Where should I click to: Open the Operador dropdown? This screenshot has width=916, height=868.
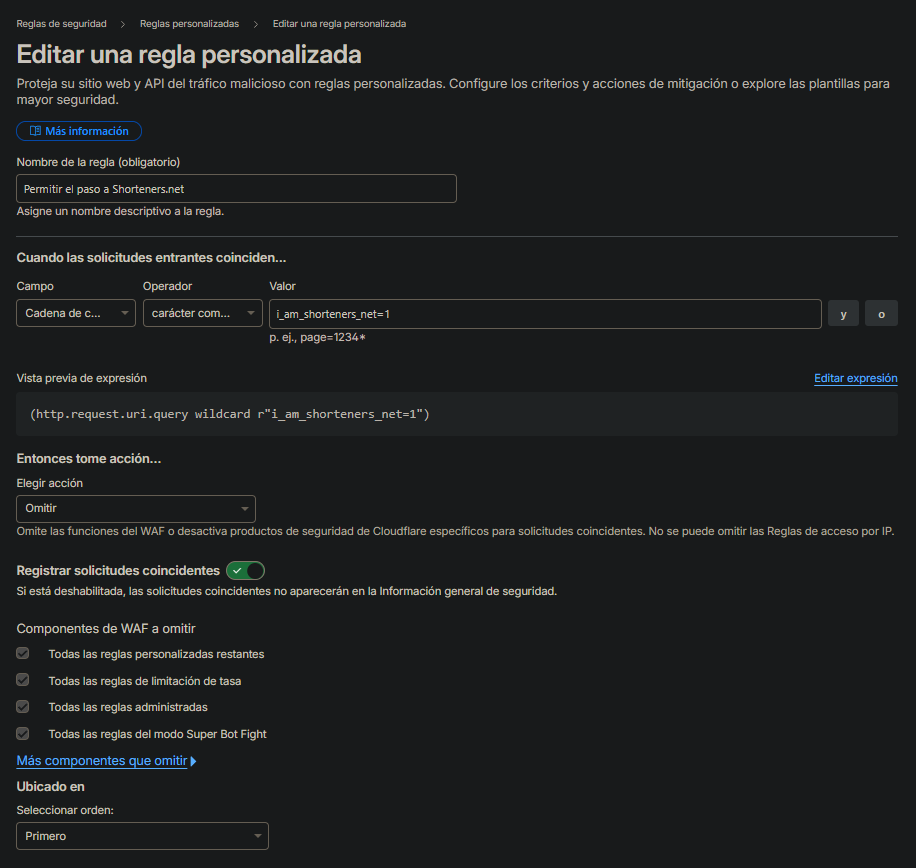click(203, 313)
